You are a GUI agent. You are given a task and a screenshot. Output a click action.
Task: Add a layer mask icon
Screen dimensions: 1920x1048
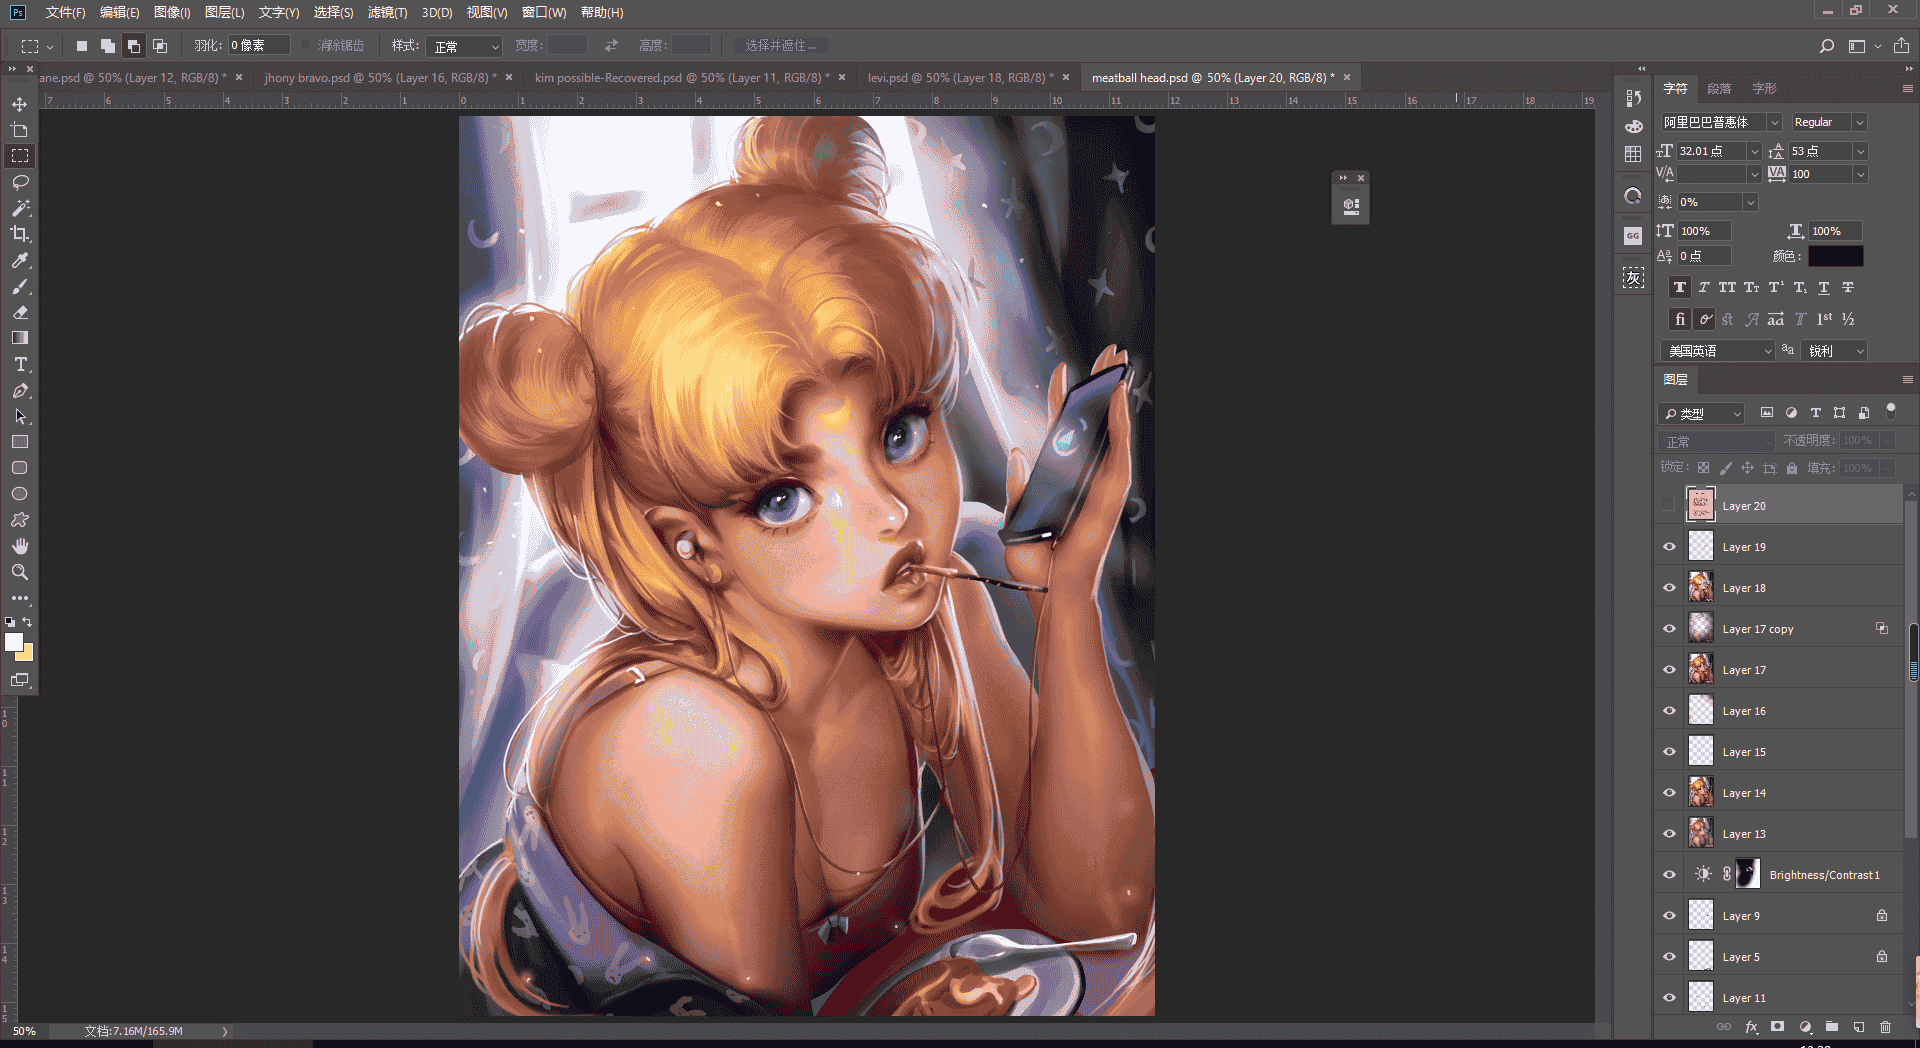(1777, 1027)
